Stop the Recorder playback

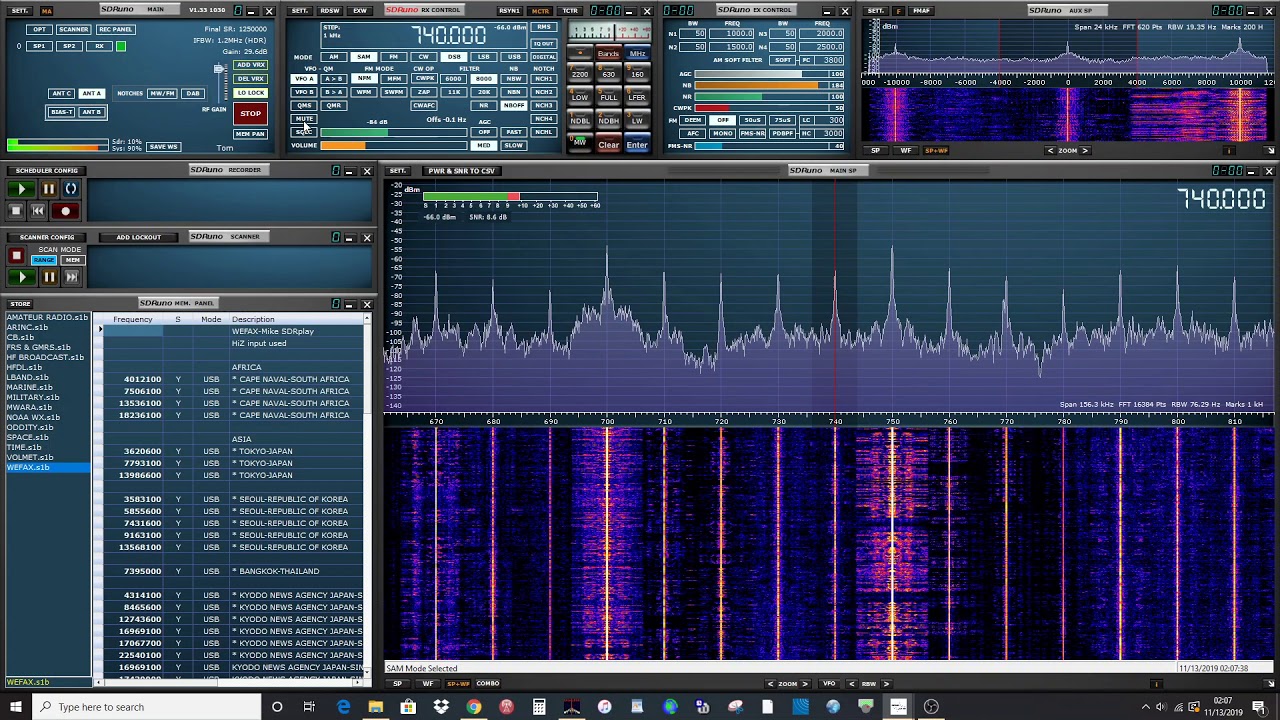[x=16, y=211]
